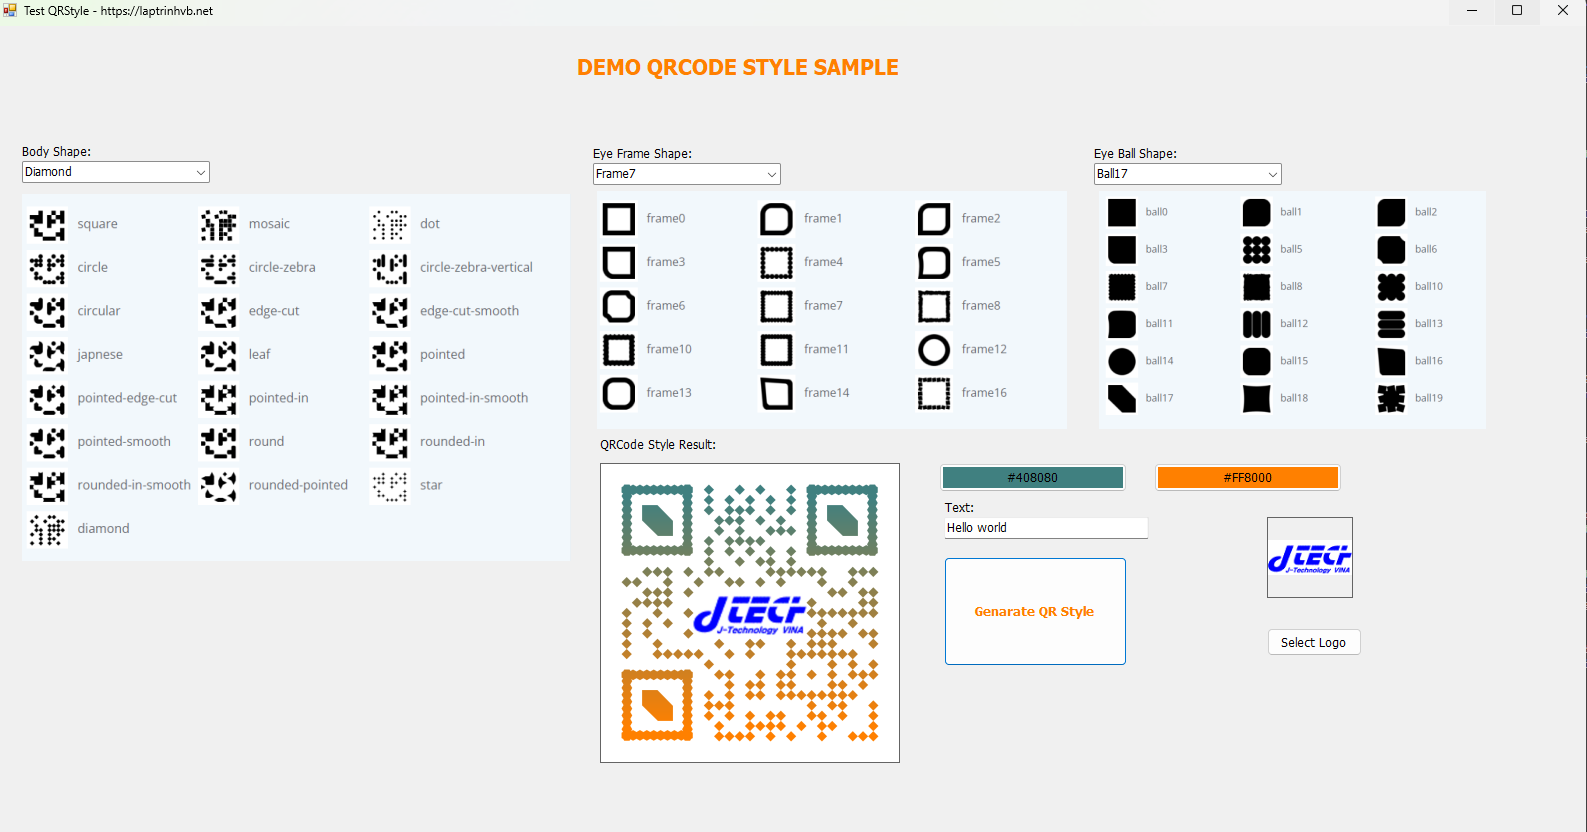The width and height of the screenshot is (1587, 832).
Task: Choose the frame14 eye frame icon
Action: coord(777,394)
